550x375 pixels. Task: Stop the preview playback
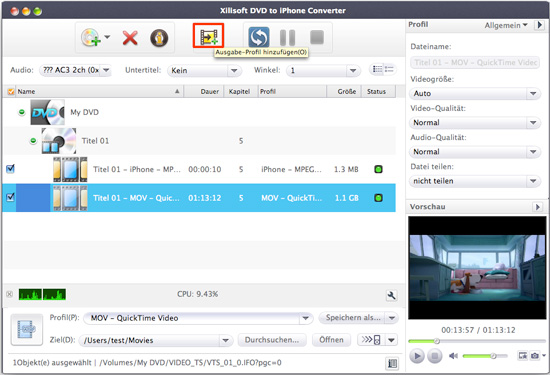coord(434,356)
